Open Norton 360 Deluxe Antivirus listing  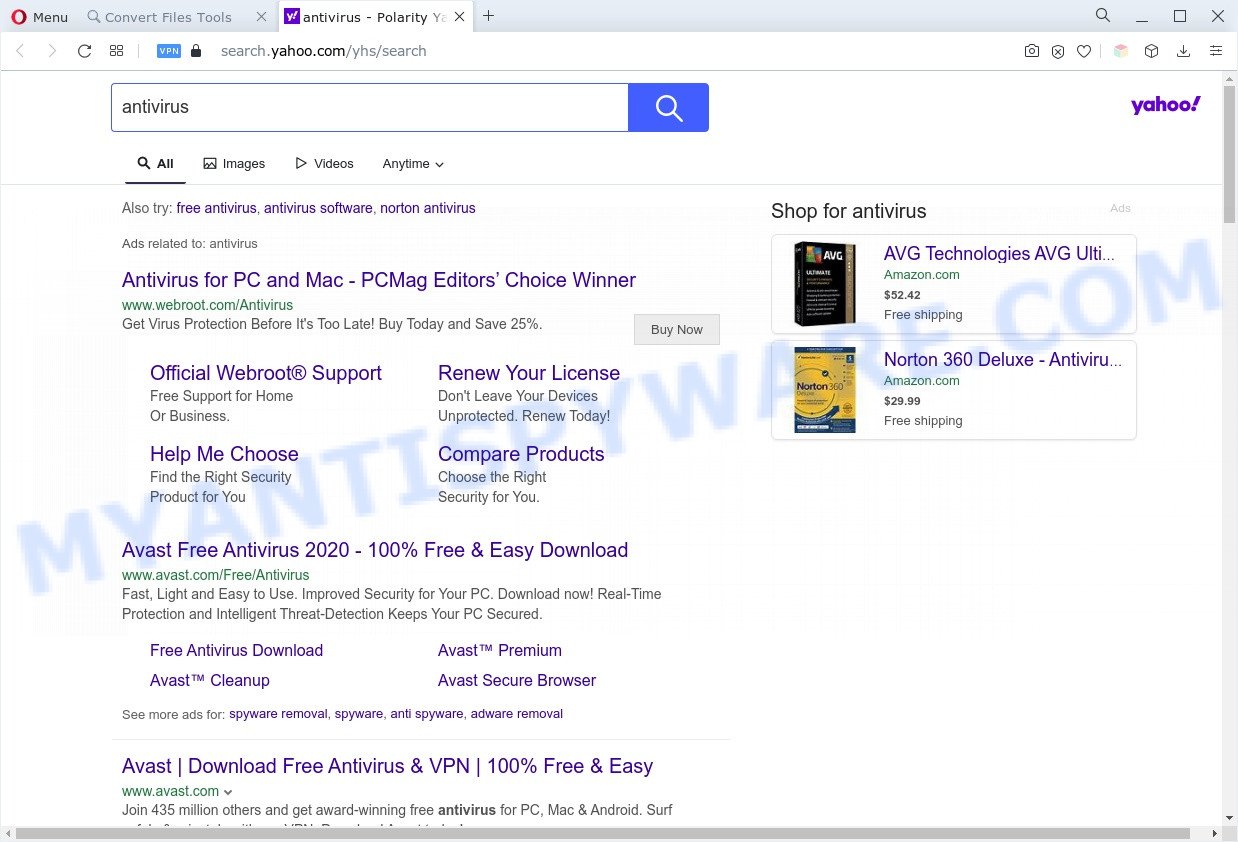(1003, 360)
